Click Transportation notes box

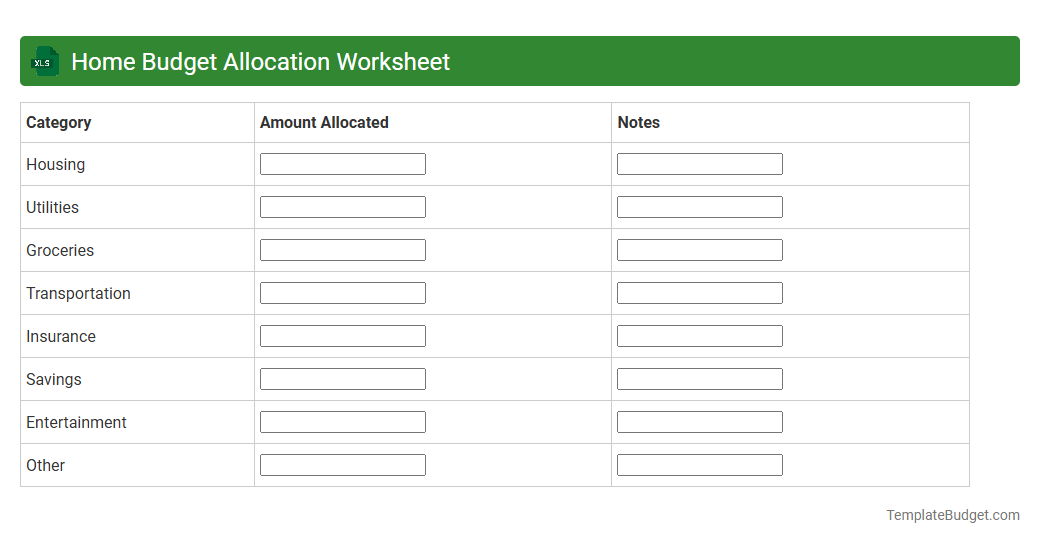point(700,293)
